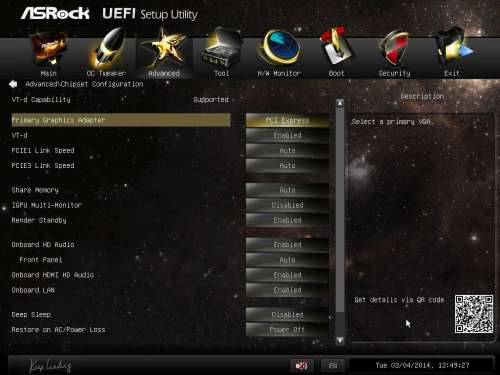Screen dimensions: 500x375
Task: Open the Render Standby Enabled dropdown
Action: pos(287,220)
